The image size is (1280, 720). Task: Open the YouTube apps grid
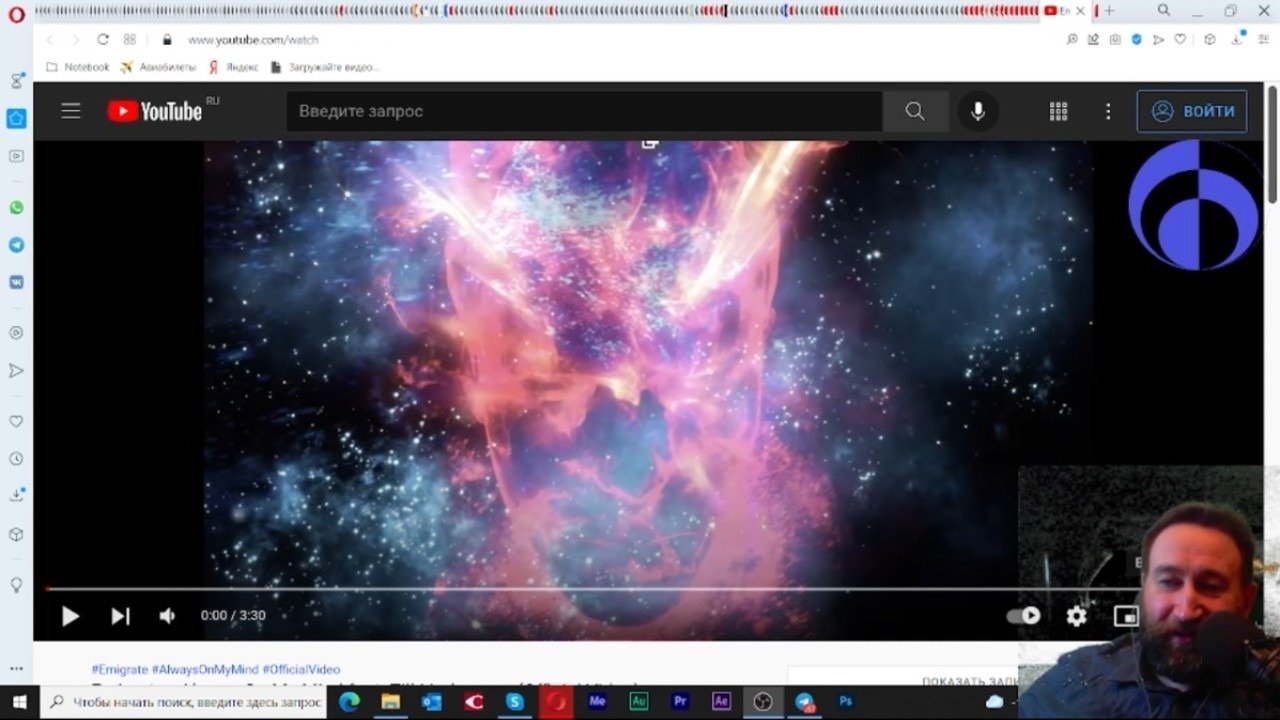point(1058,111)
